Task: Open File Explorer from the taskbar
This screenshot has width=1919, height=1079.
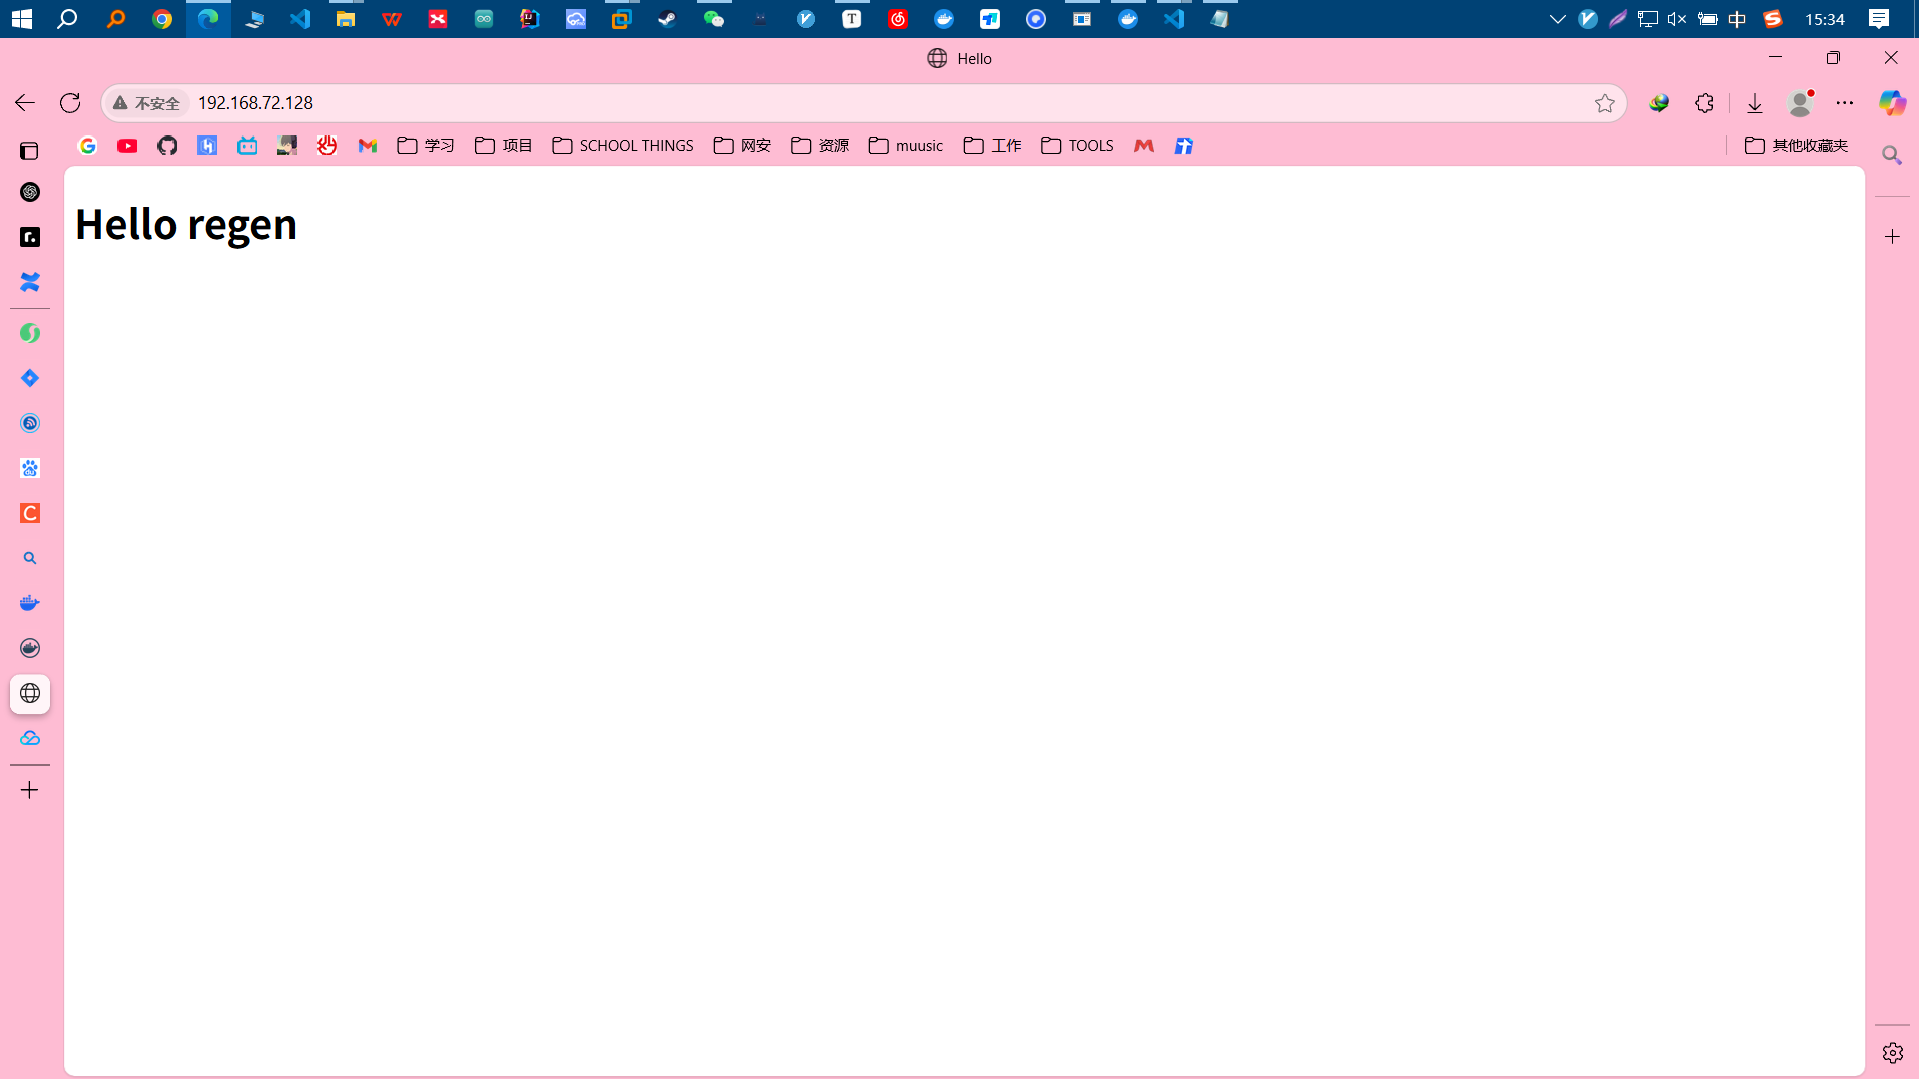Action: [x=346, y=19]
